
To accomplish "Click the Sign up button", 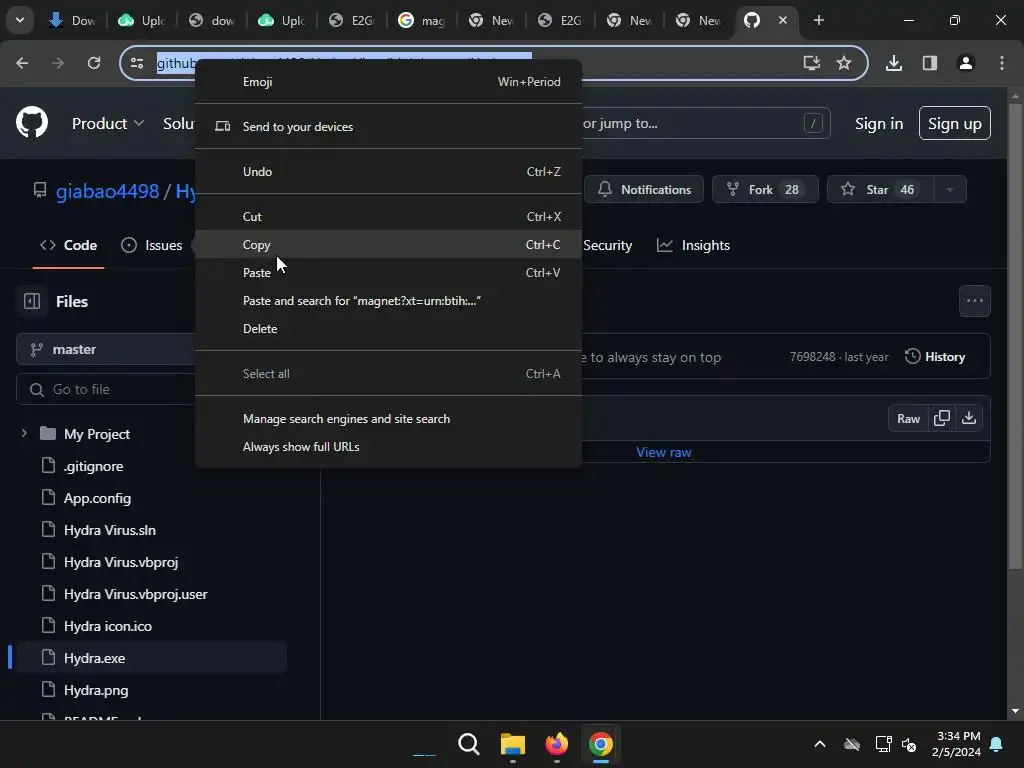I will click(954, 123).
